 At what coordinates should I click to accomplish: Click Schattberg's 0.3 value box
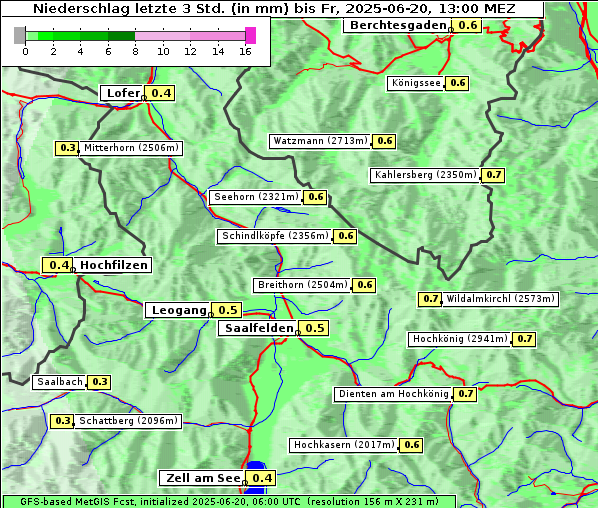click(62, 421)
